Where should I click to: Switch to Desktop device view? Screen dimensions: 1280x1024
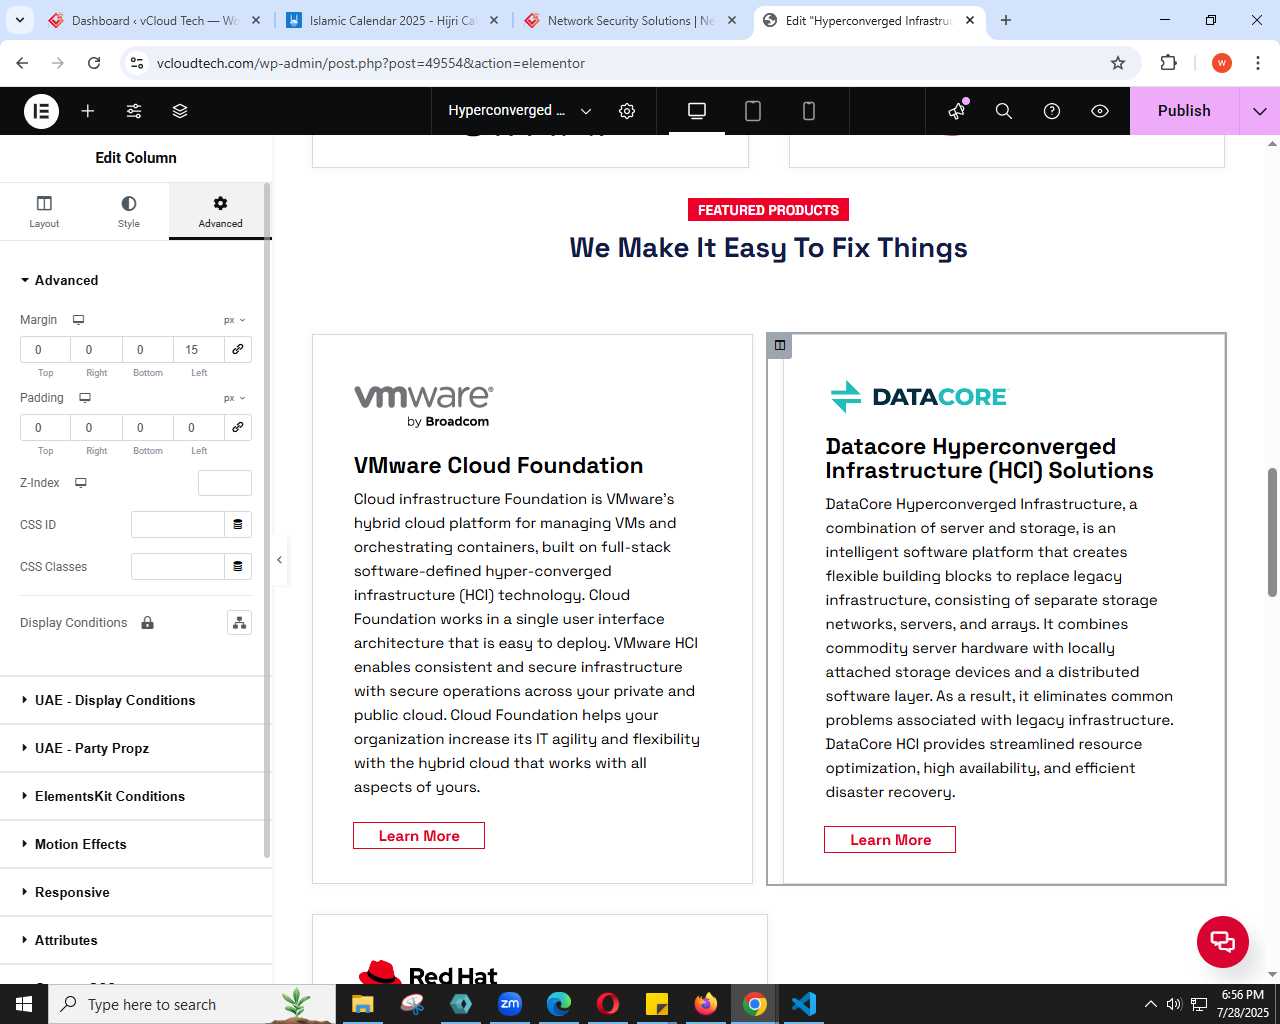pyautogui.click(x=697, y=111)
